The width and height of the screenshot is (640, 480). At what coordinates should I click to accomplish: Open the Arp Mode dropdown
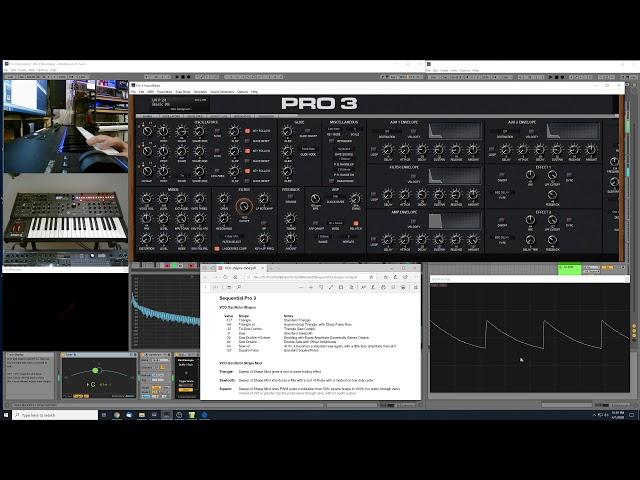336,223
